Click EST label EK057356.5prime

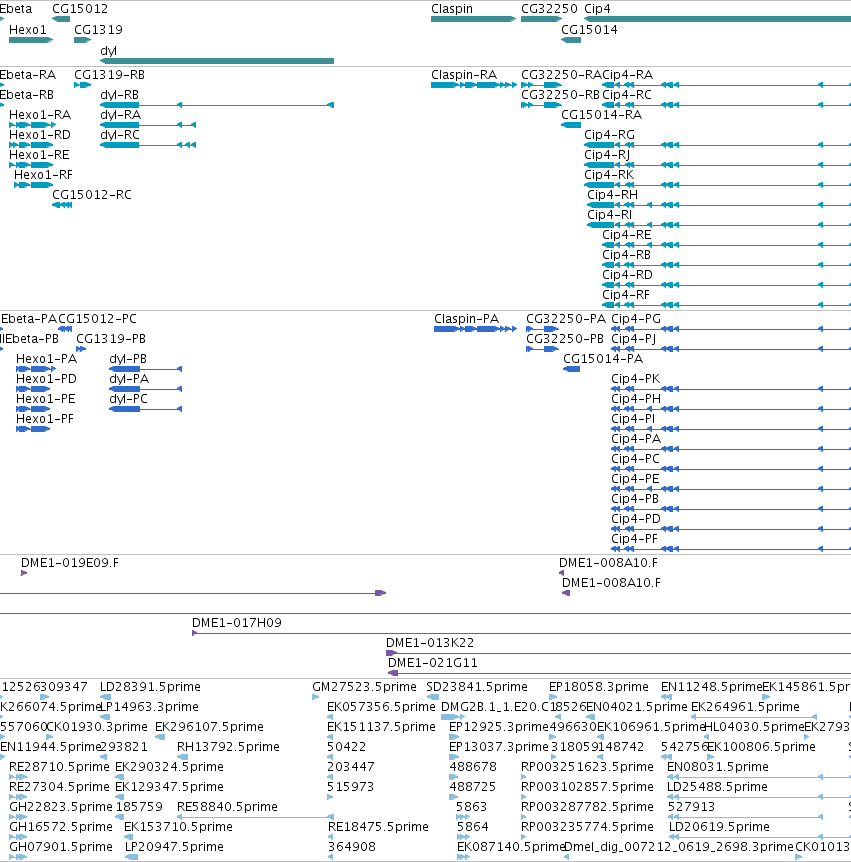tap(382, 706)
